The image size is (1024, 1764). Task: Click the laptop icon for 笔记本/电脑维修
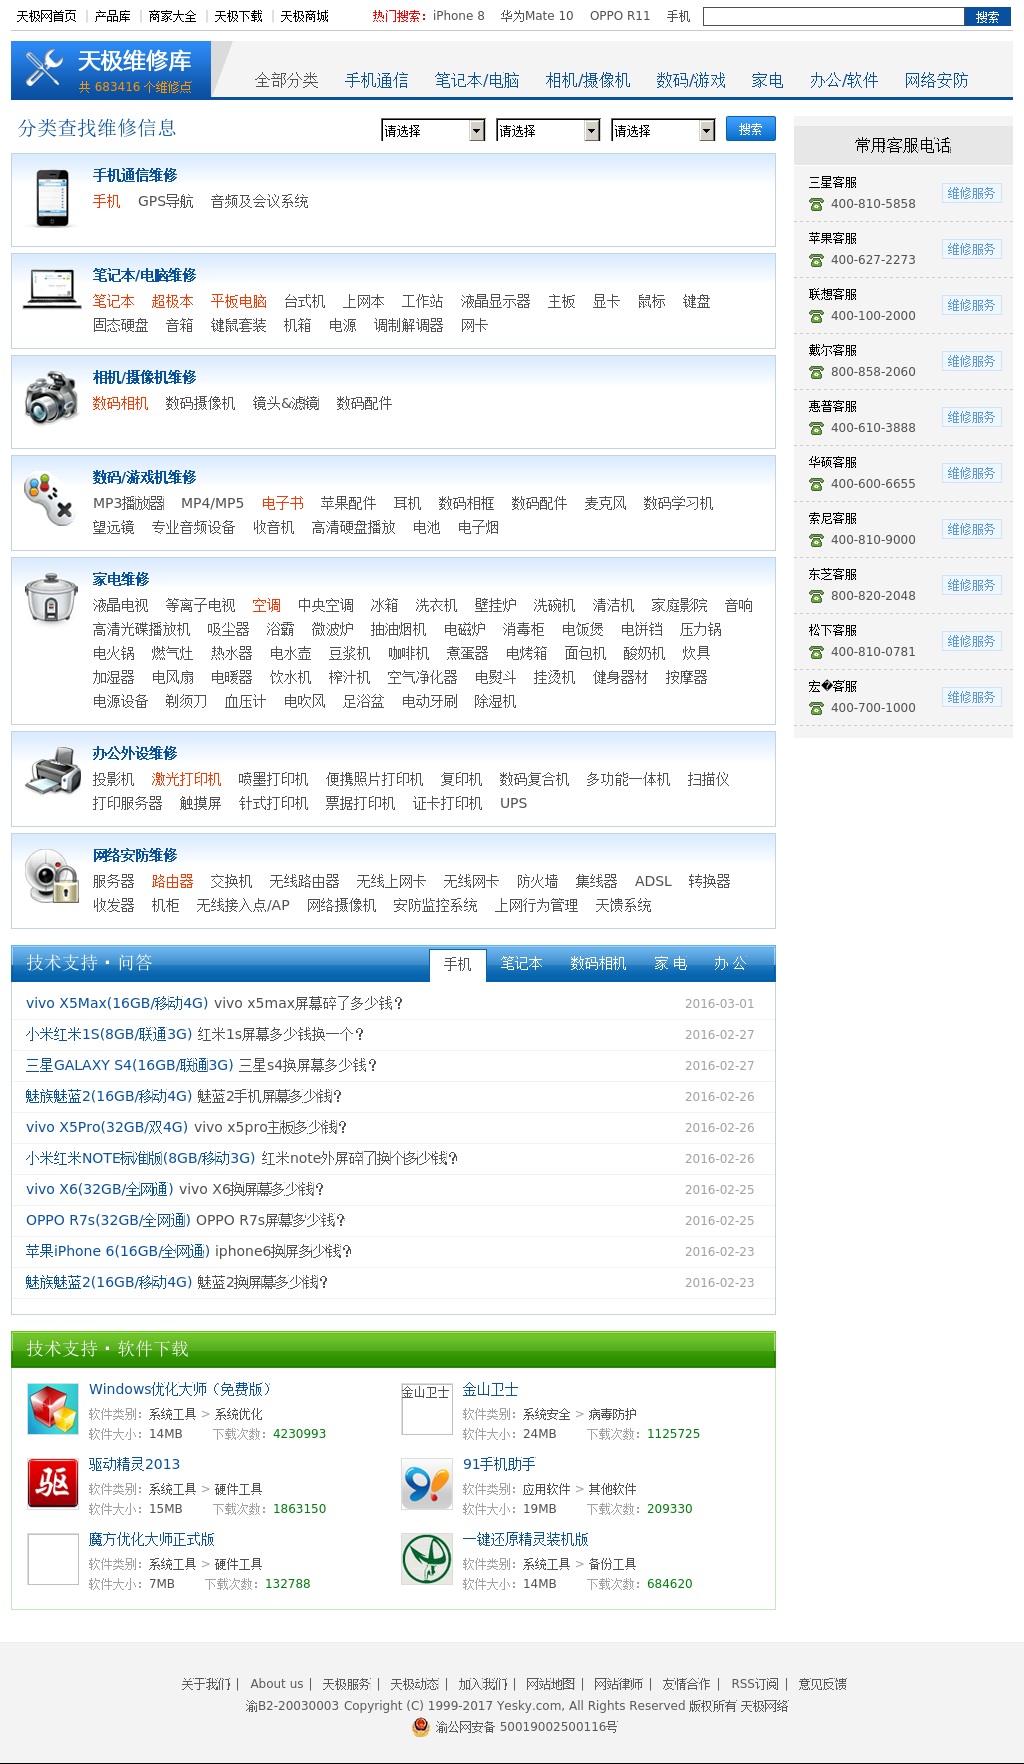tap(52, 289)
